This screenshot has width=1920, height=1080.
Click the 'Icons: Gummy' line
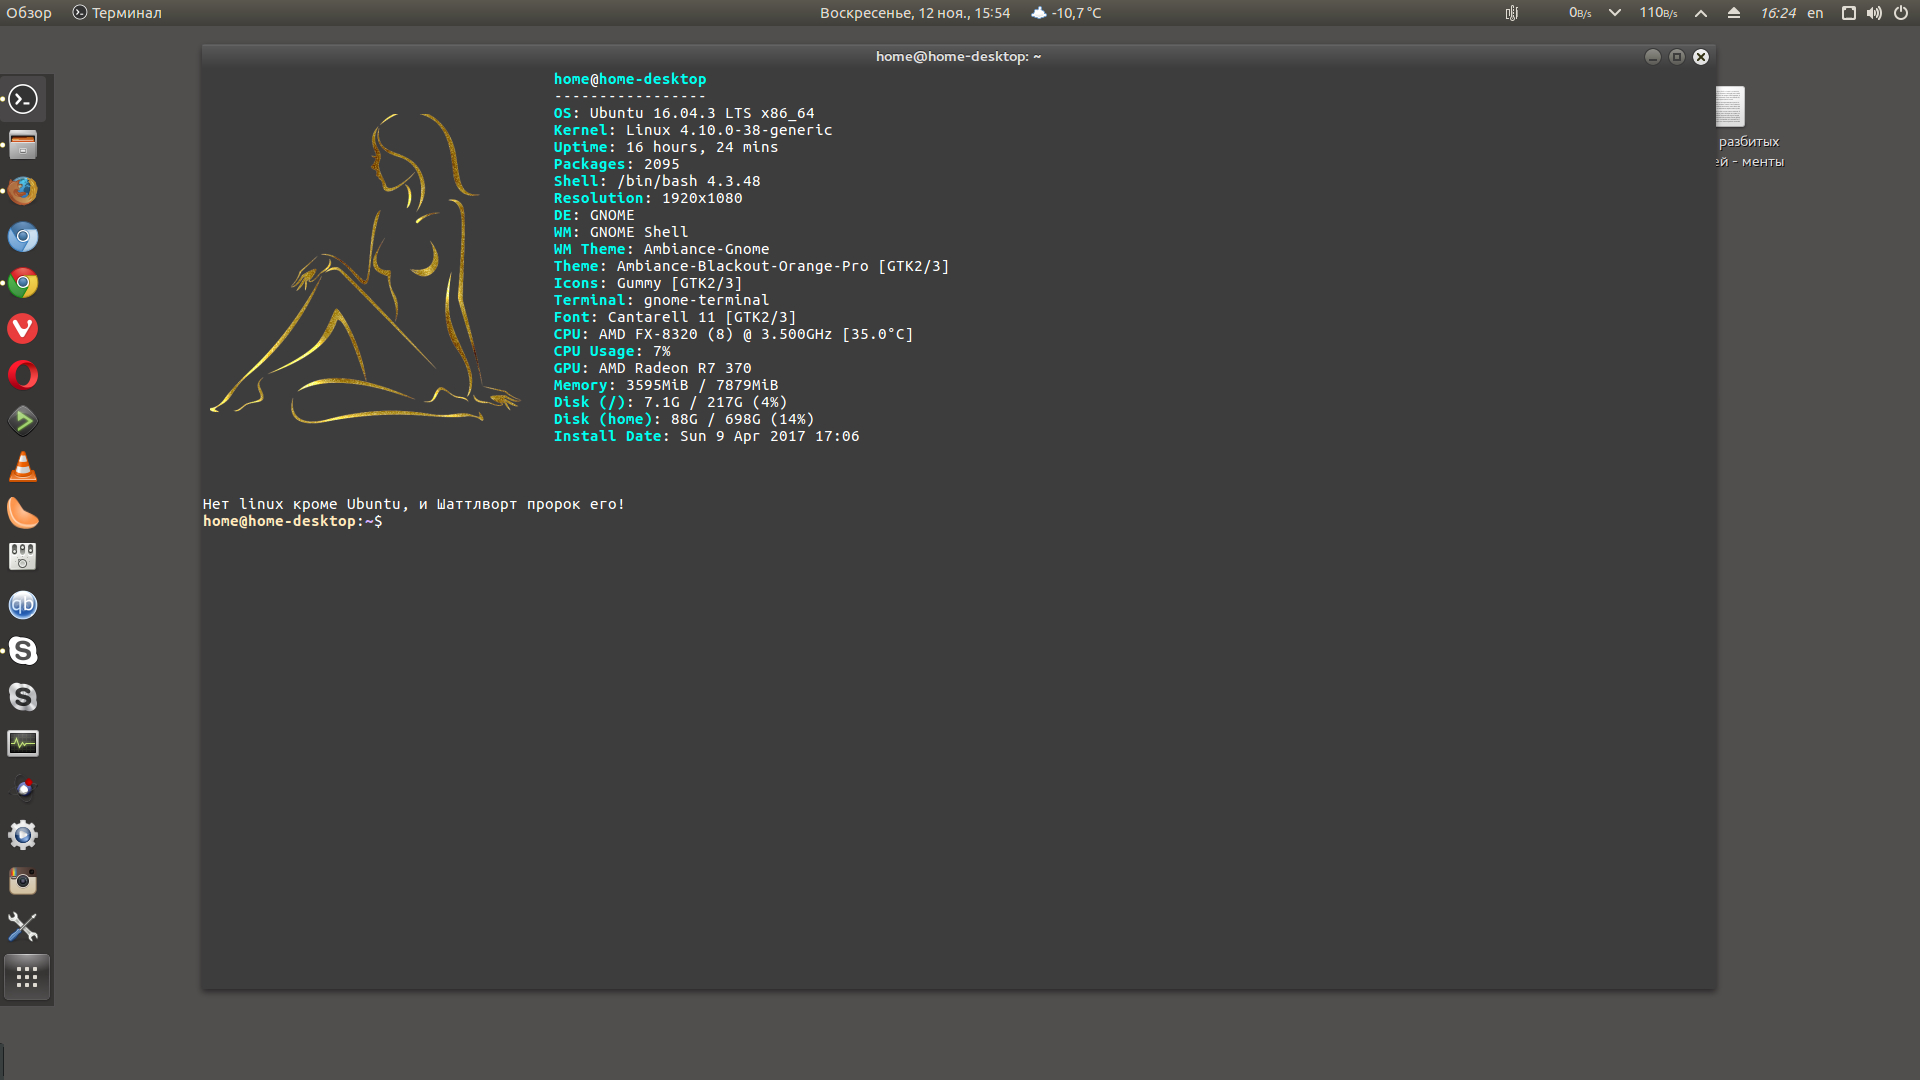pos(648,283)
